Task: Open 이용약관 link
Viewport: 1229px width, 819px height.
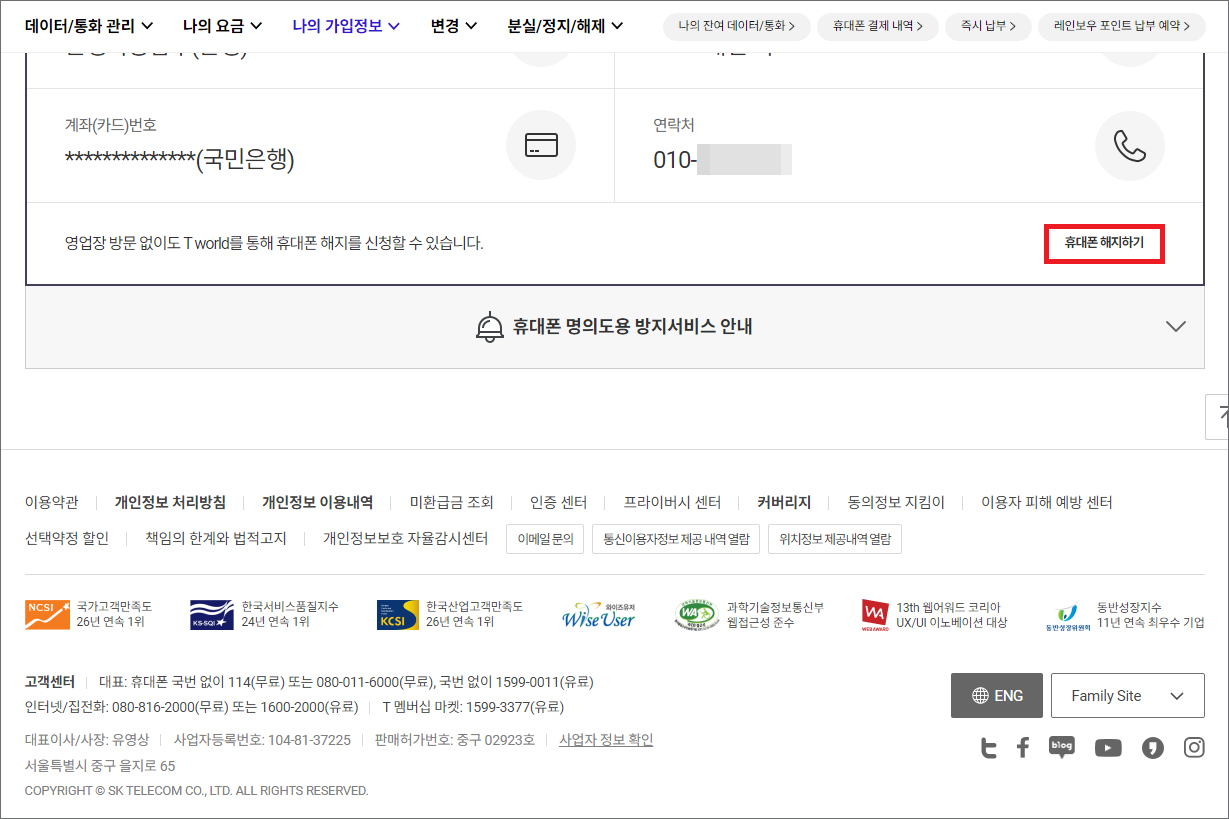Action: tap(51, 502)
